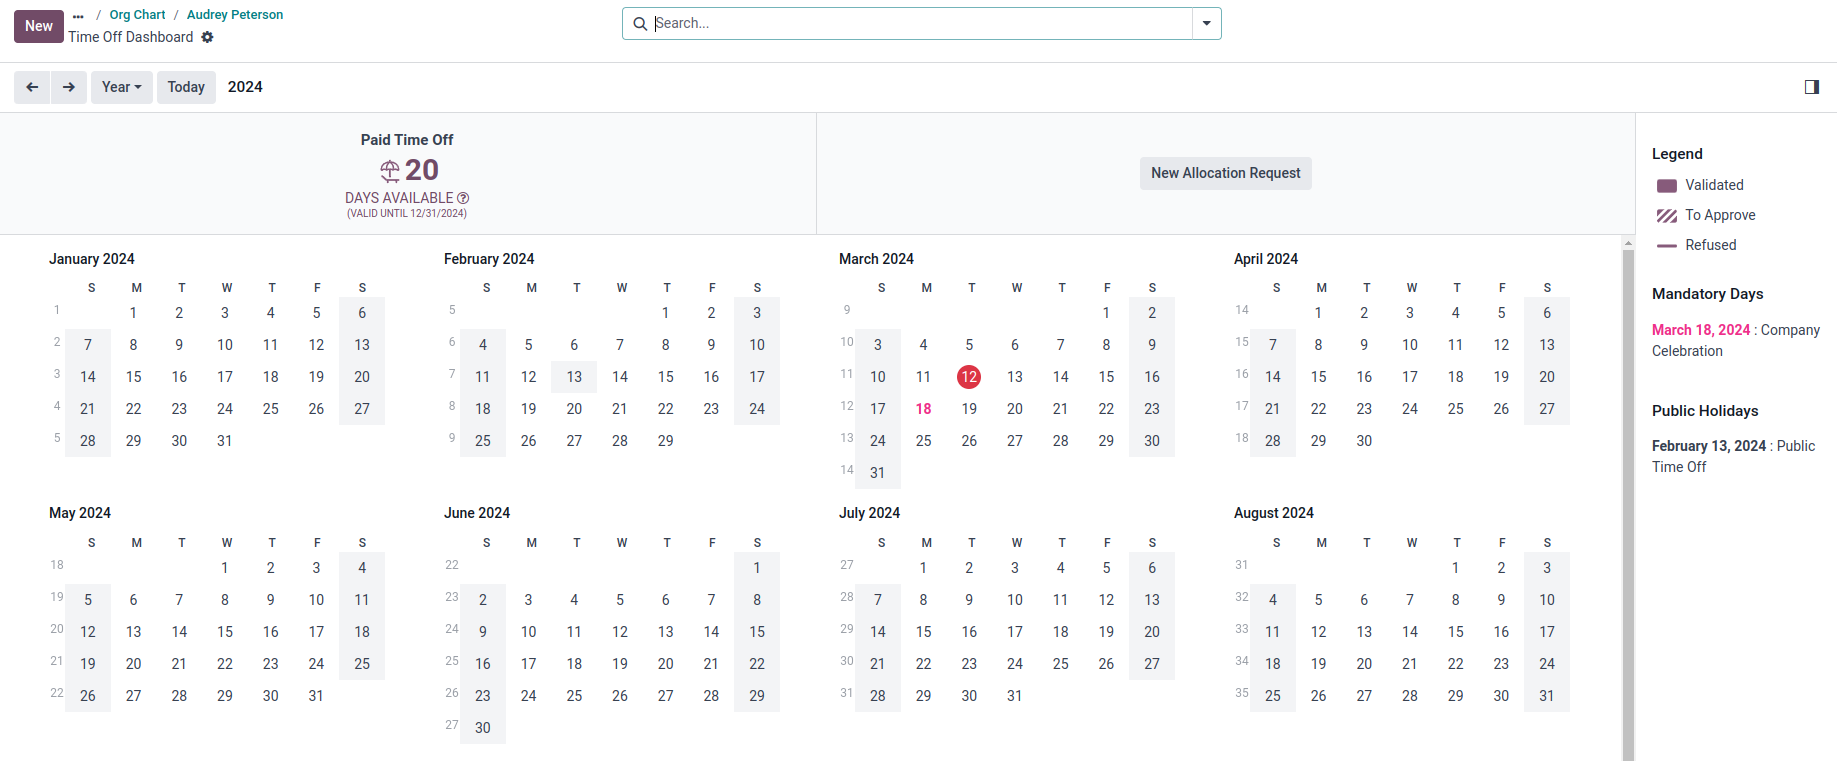The image size is (1837, 761).
Task: Go to Org Chart breadcrumb
Action: point(137,15)
